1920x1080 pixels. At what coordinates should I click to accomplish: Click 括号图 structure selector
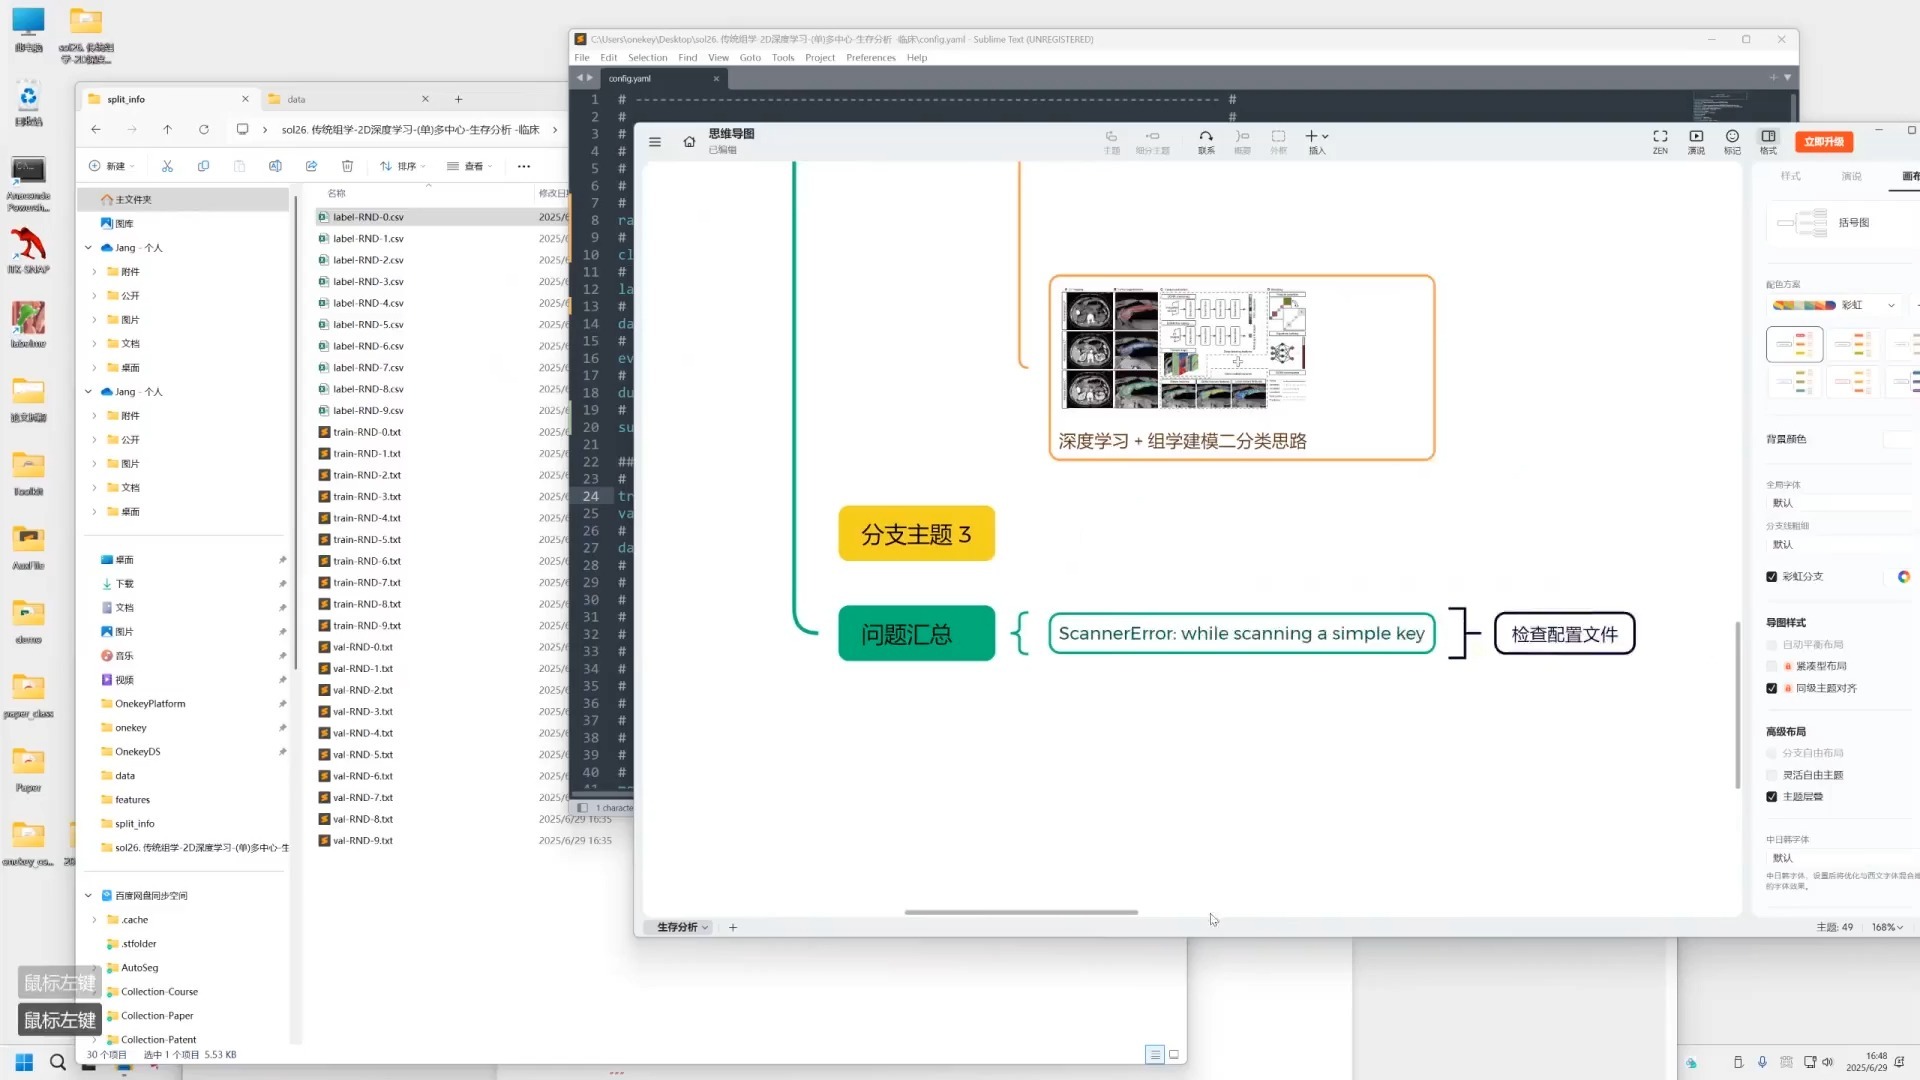pyautogui.click(x=1840, y=223)
